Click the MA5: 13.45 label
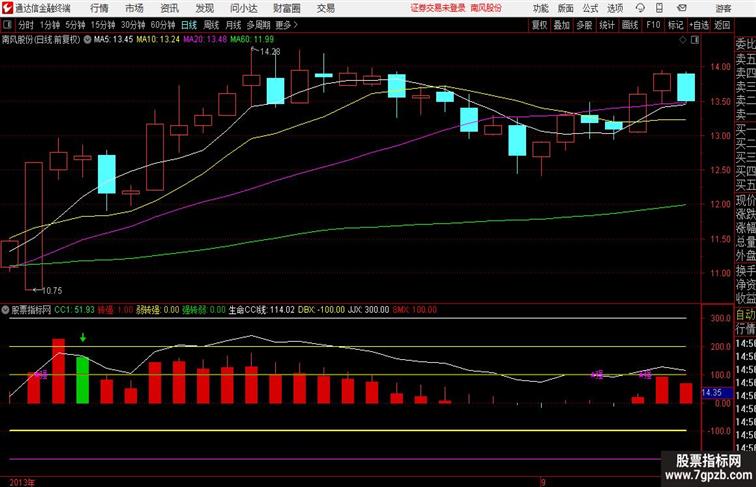The image size is (756, 487). point(113,40)
